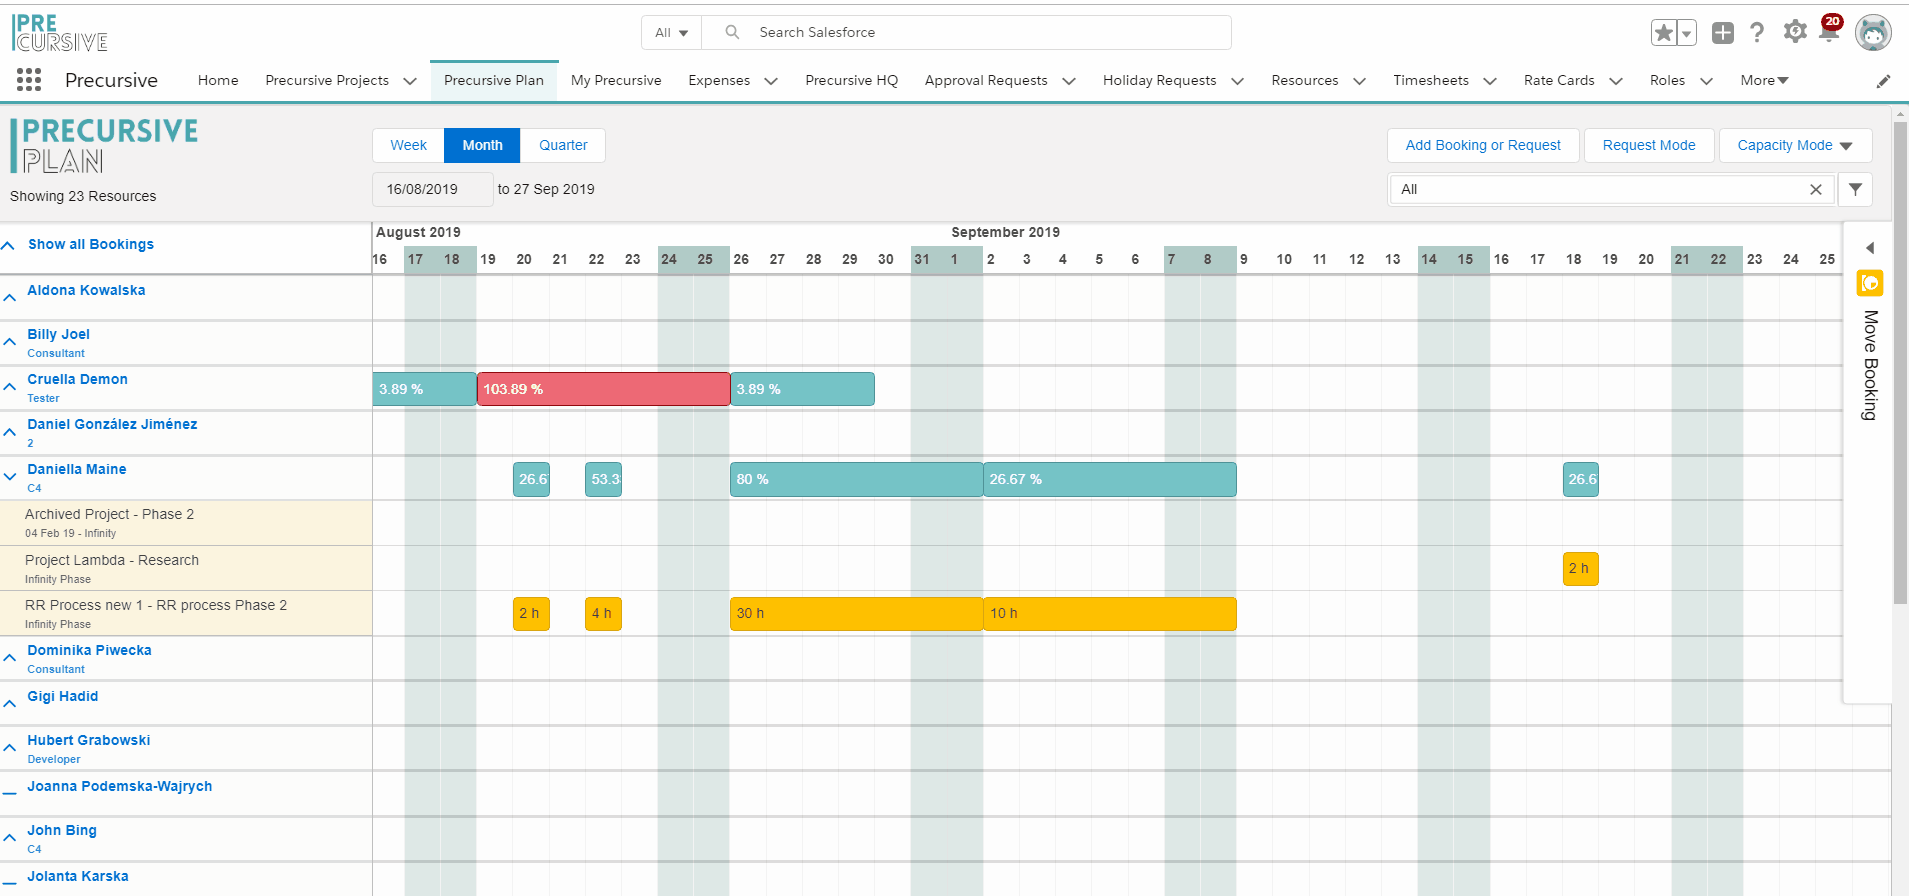Open the Capacity Mode dropdown
Viewport: 1909px width, 896px height.
[1795, 145]
